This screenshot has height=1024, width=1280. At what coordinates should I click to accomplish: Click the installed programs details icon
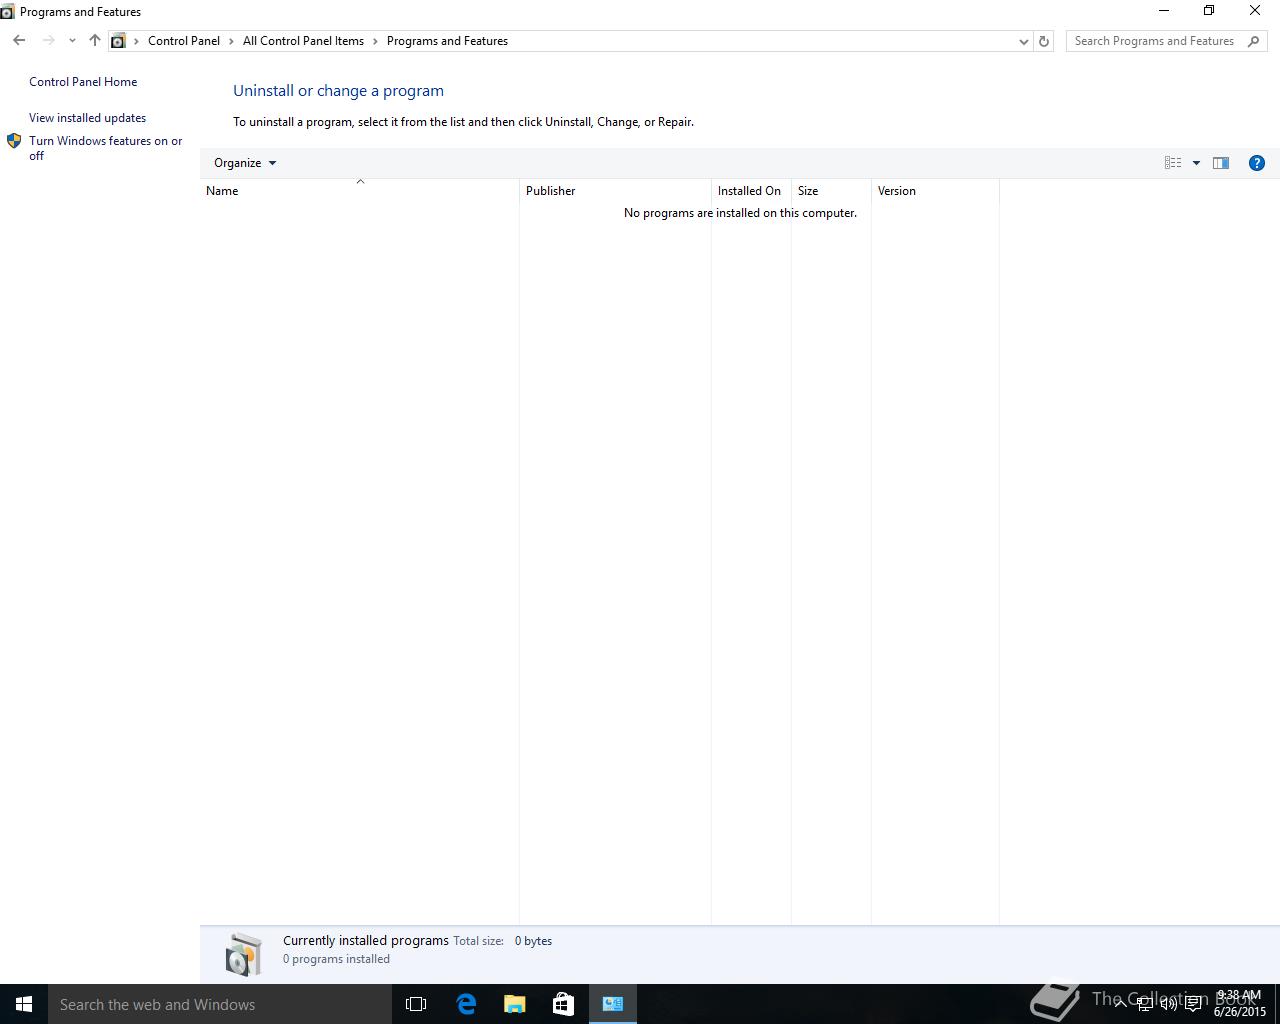[243, 954]
